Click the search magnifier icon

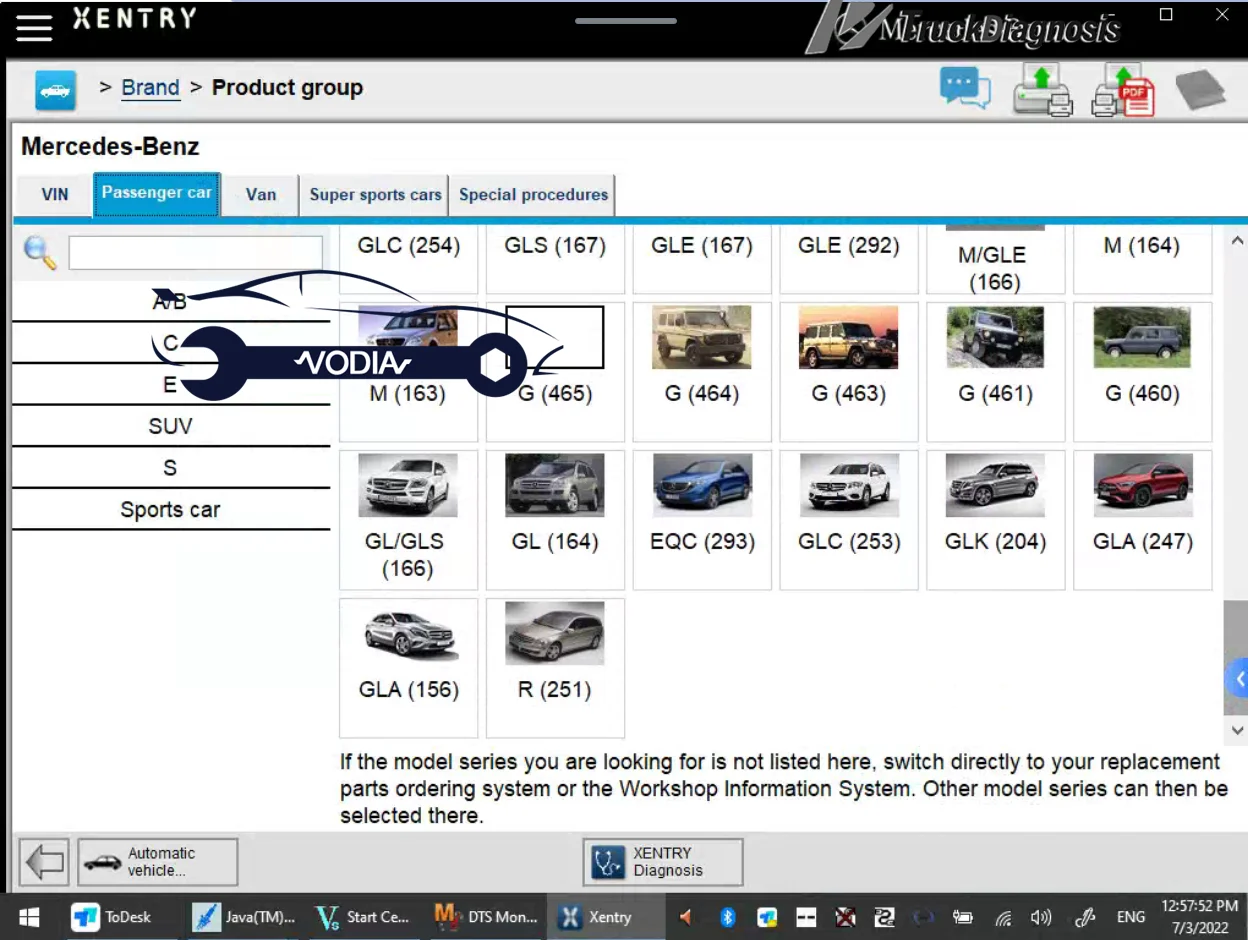pos(40,253)
